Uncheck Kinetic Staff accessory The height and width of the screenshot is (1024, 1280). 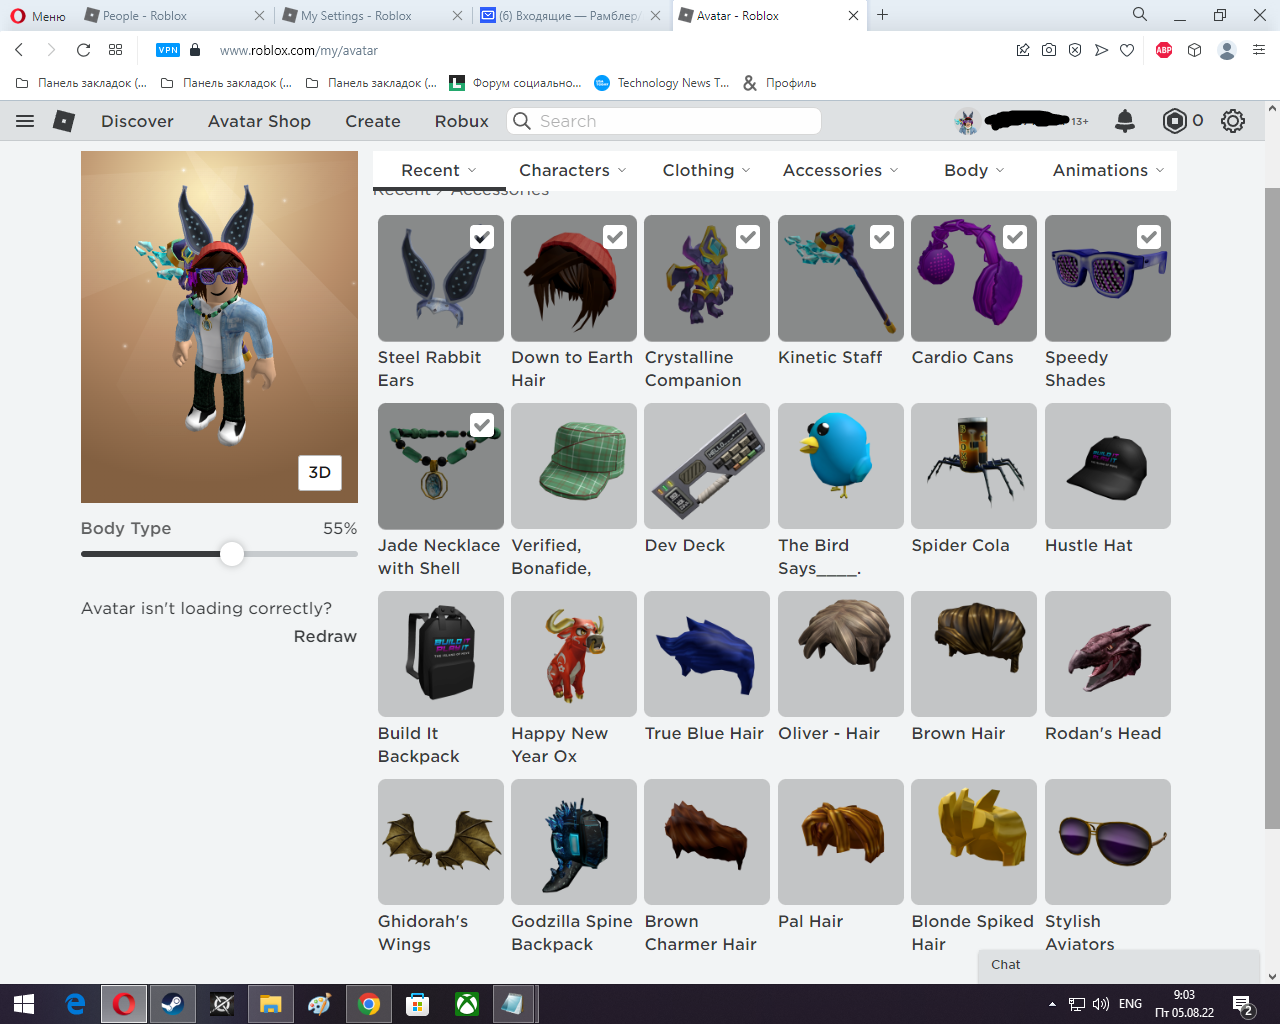[882, 237]
